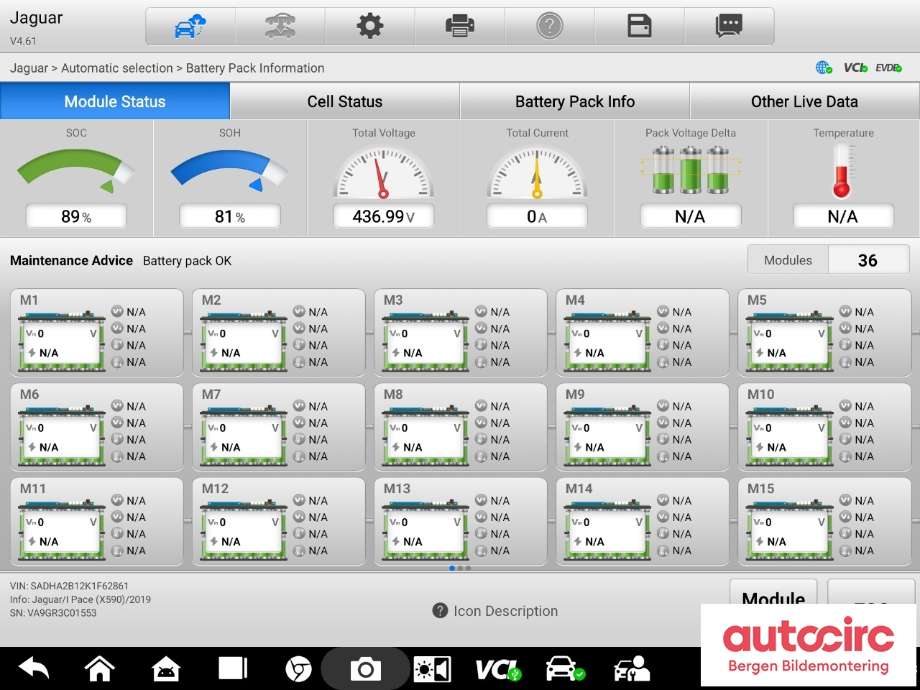Switch to the Cell Status tab
This screenshot has height=690, width=920.
click(x=344, y=102)
